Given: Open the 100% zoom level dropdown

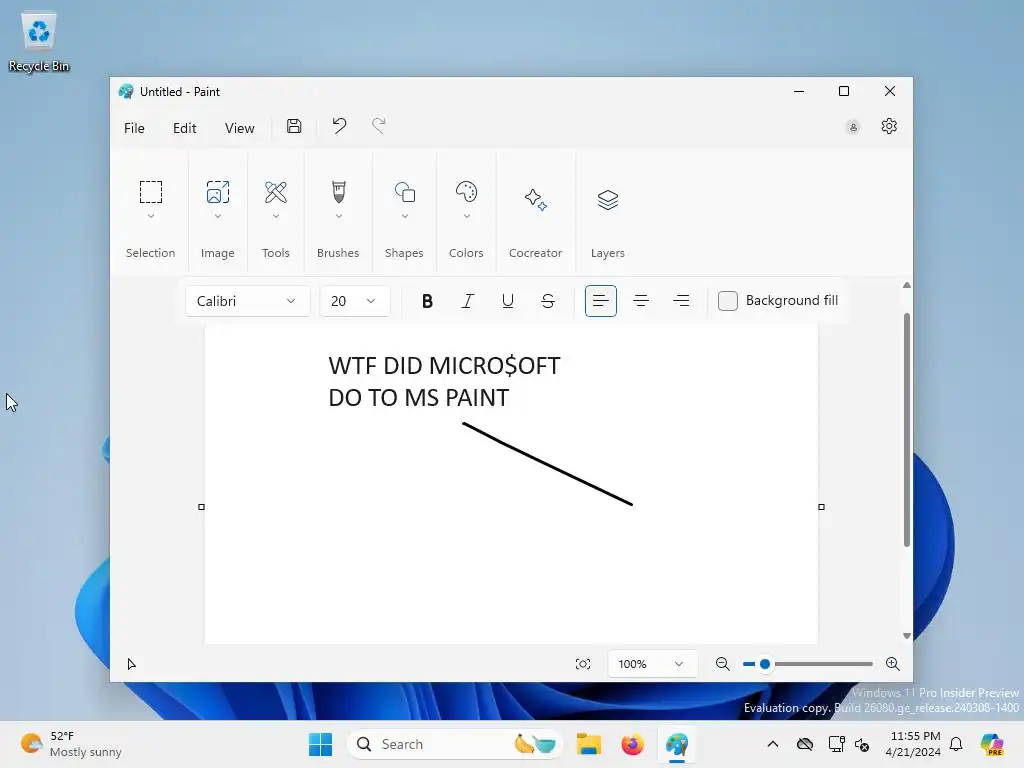Looking at the screenshot, I should click(652, 664).
